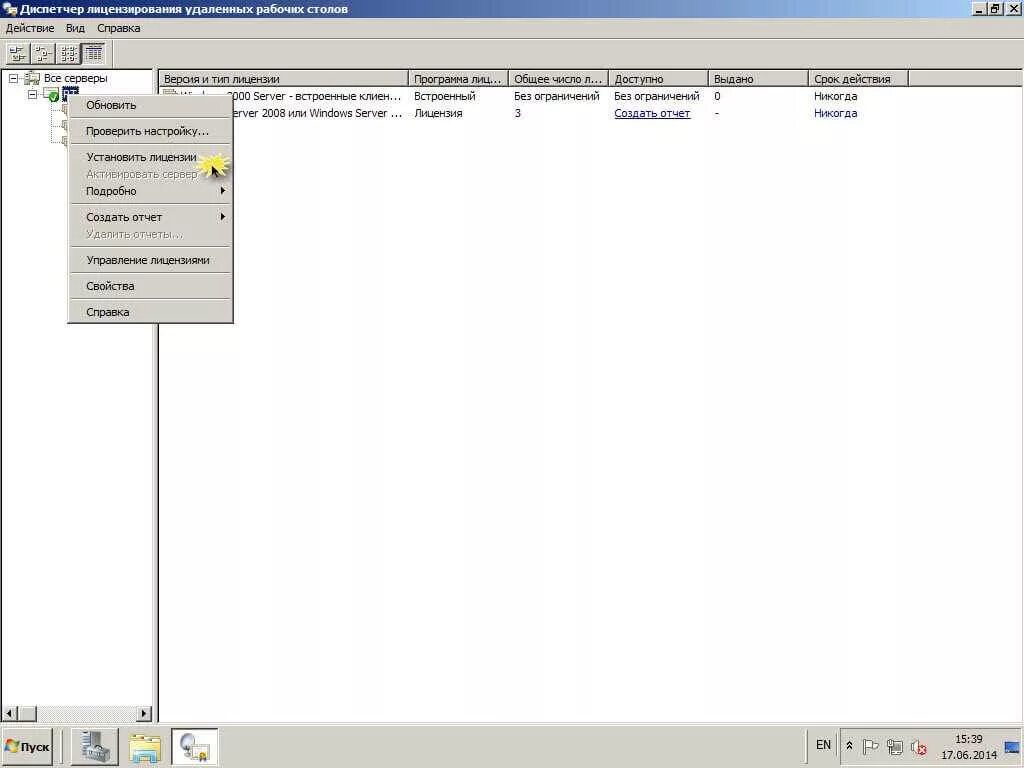Screen dimensions: 1024x768
Task: Open muted volume speaker icon in tray
Action: click(x=919, y=746)
